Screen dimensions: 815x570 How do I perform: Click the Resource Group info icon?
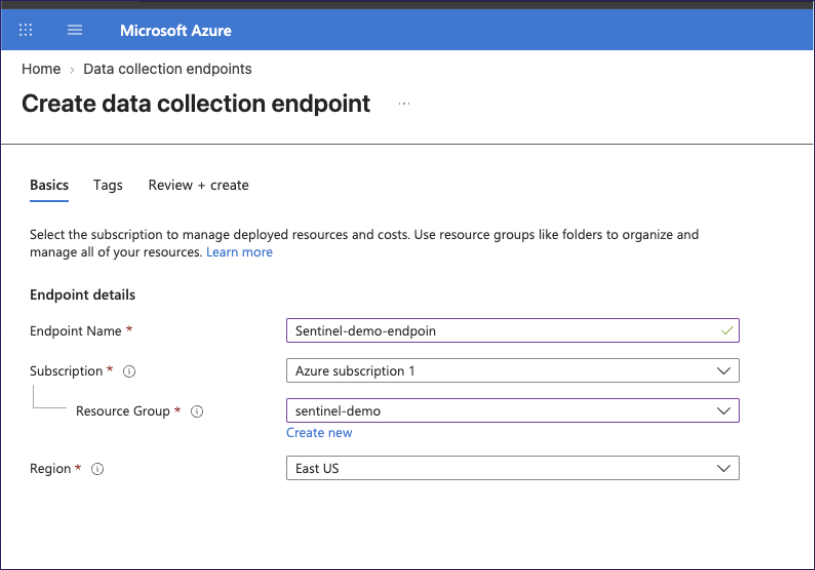pos(197,412)
